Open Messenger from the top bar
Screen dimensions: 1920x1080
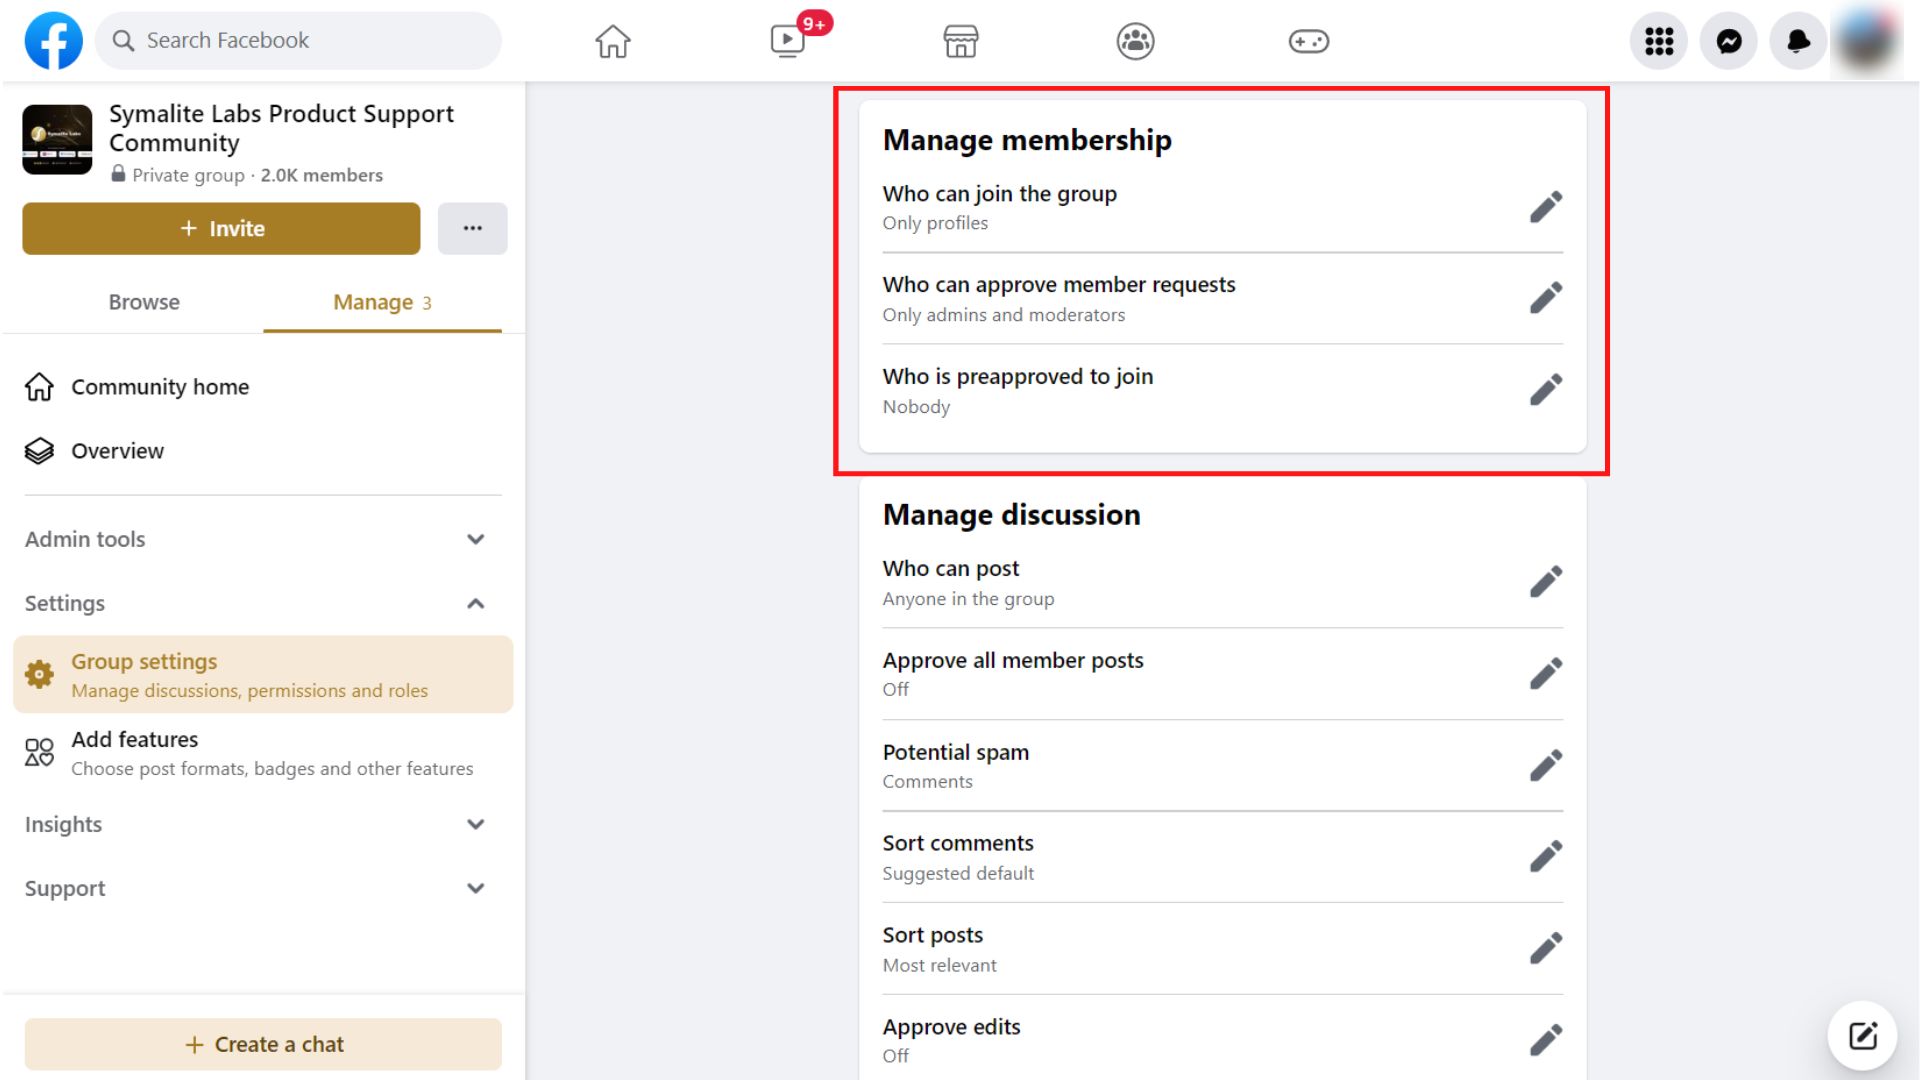1728,41
